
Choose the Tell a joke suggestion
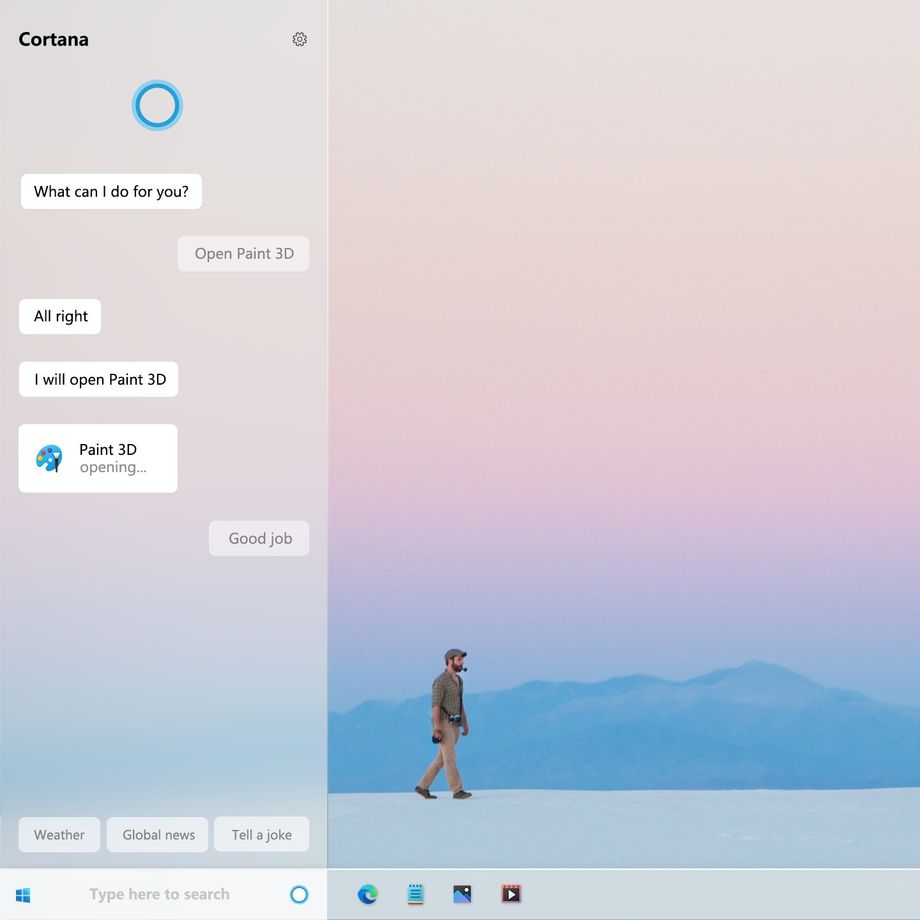(262, 834)
